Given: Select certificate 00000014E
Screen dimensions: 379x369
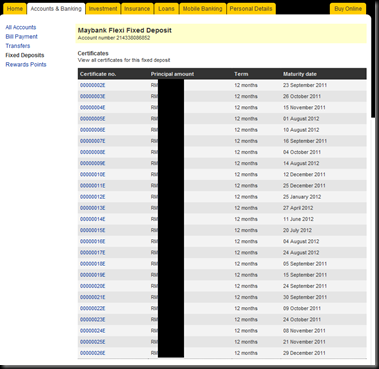Looking at the screenshot, I should [93, 219].
